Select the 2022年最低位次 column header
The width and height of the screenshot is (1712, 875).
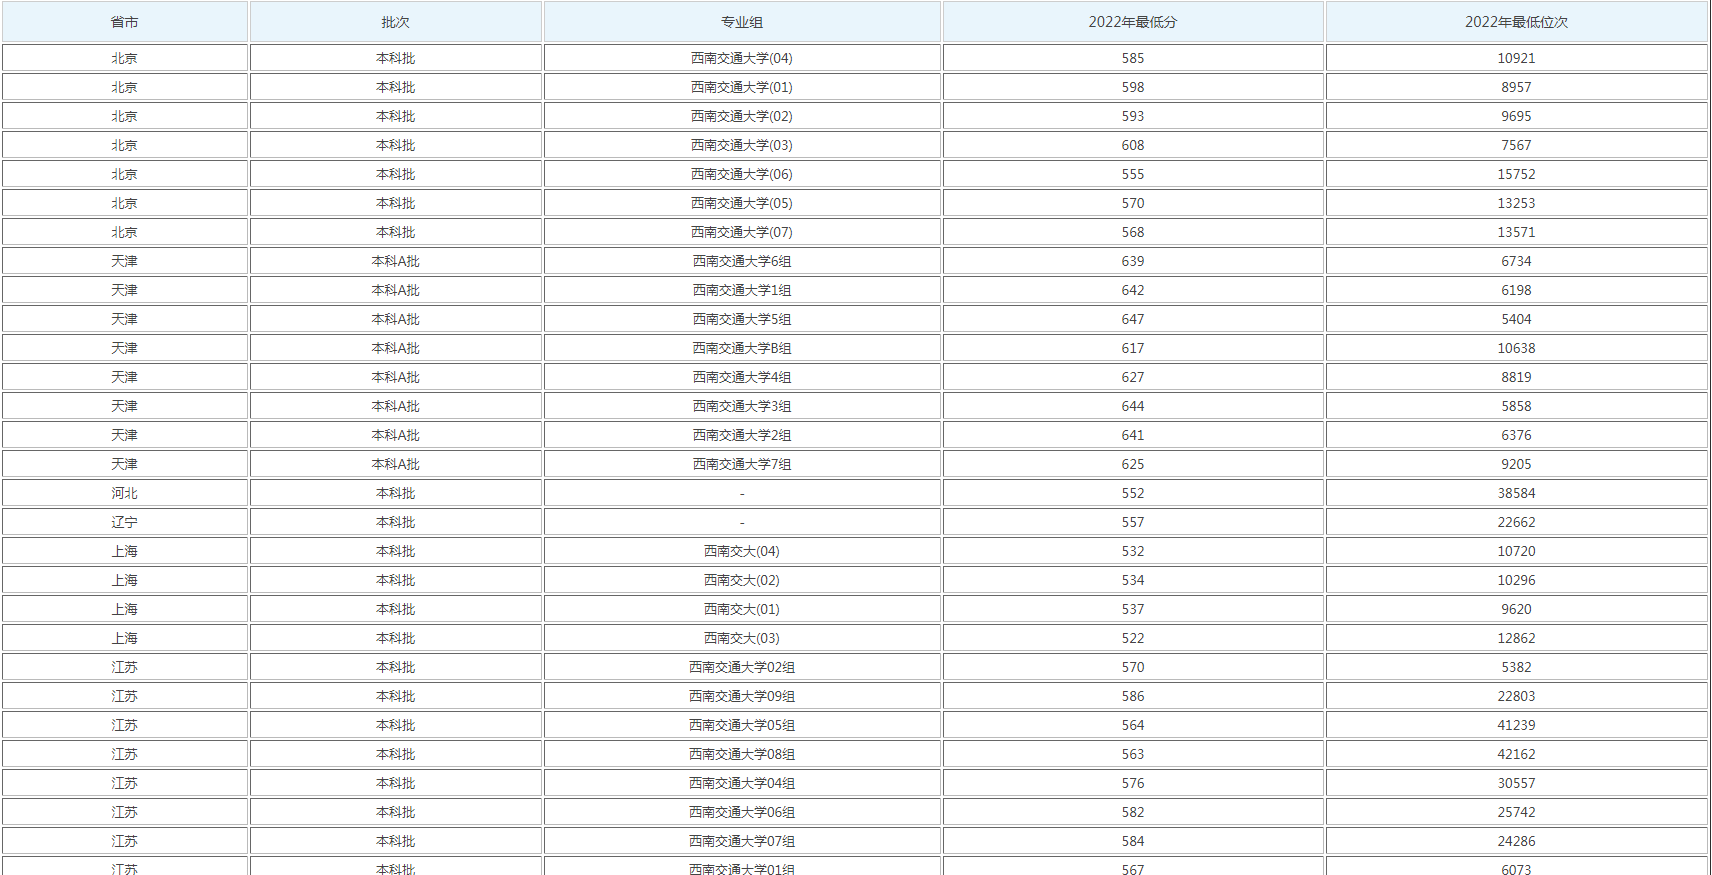pos(1516,22)
